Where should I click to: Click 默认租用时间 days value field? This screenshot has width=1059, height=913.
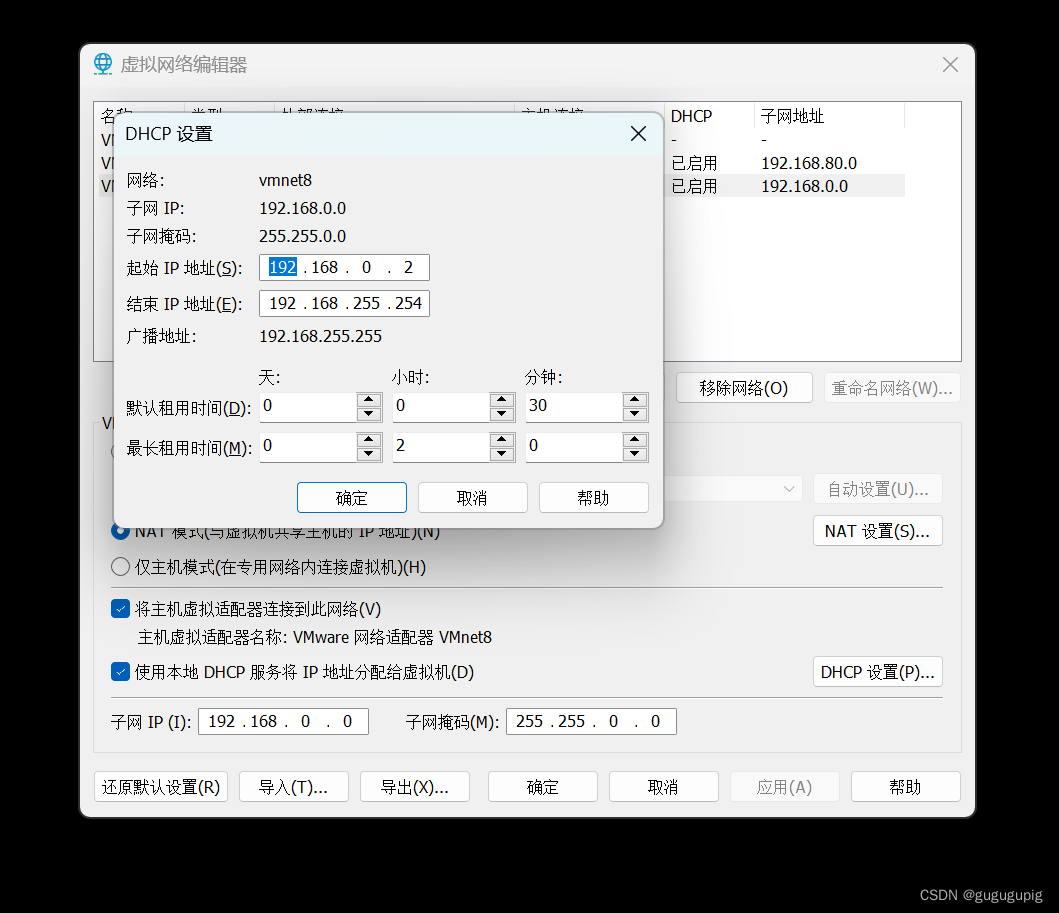(308, 407)
